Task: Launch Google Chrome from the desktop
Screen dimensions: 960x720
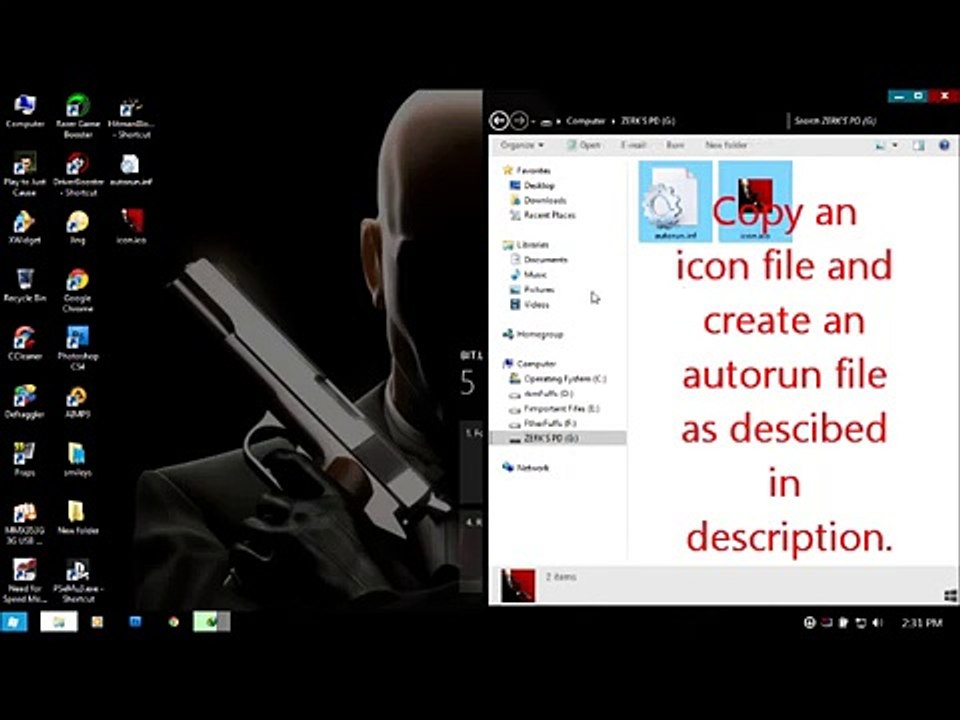Action: click(78, 290)
